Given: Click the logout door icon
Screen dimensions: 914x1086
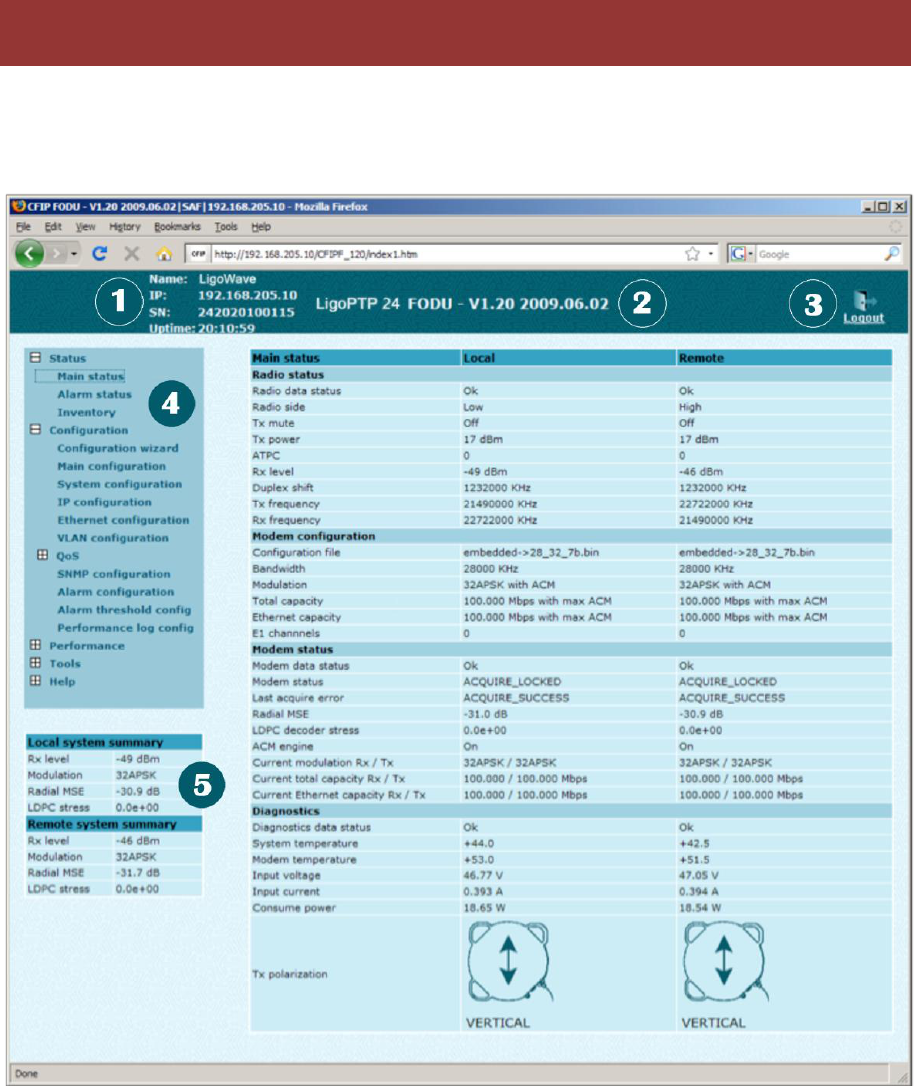Looking at the screenshot, I should [863, 300].
